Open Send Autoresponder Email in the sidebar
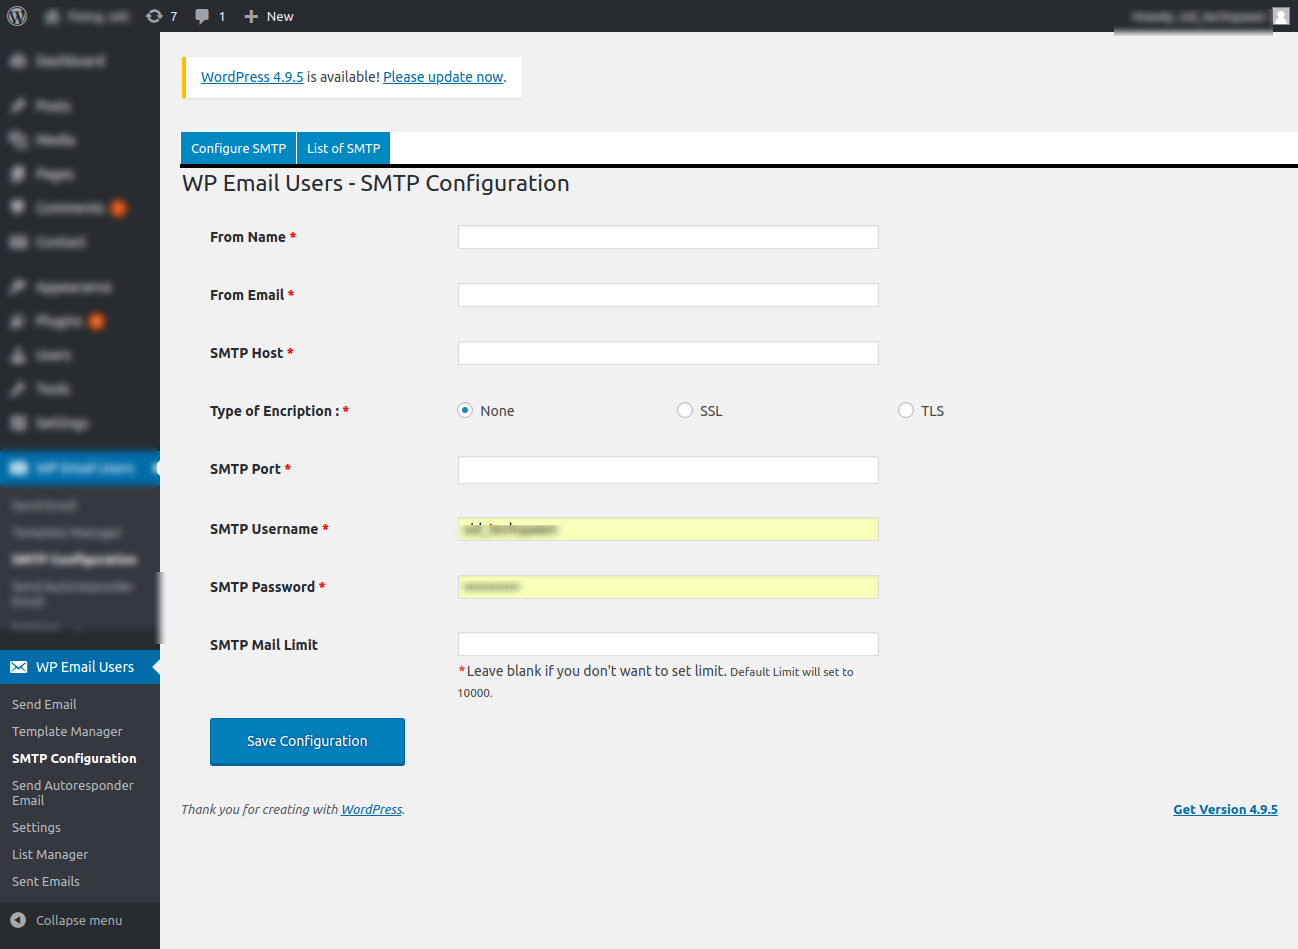 click(x=73, y=793)
